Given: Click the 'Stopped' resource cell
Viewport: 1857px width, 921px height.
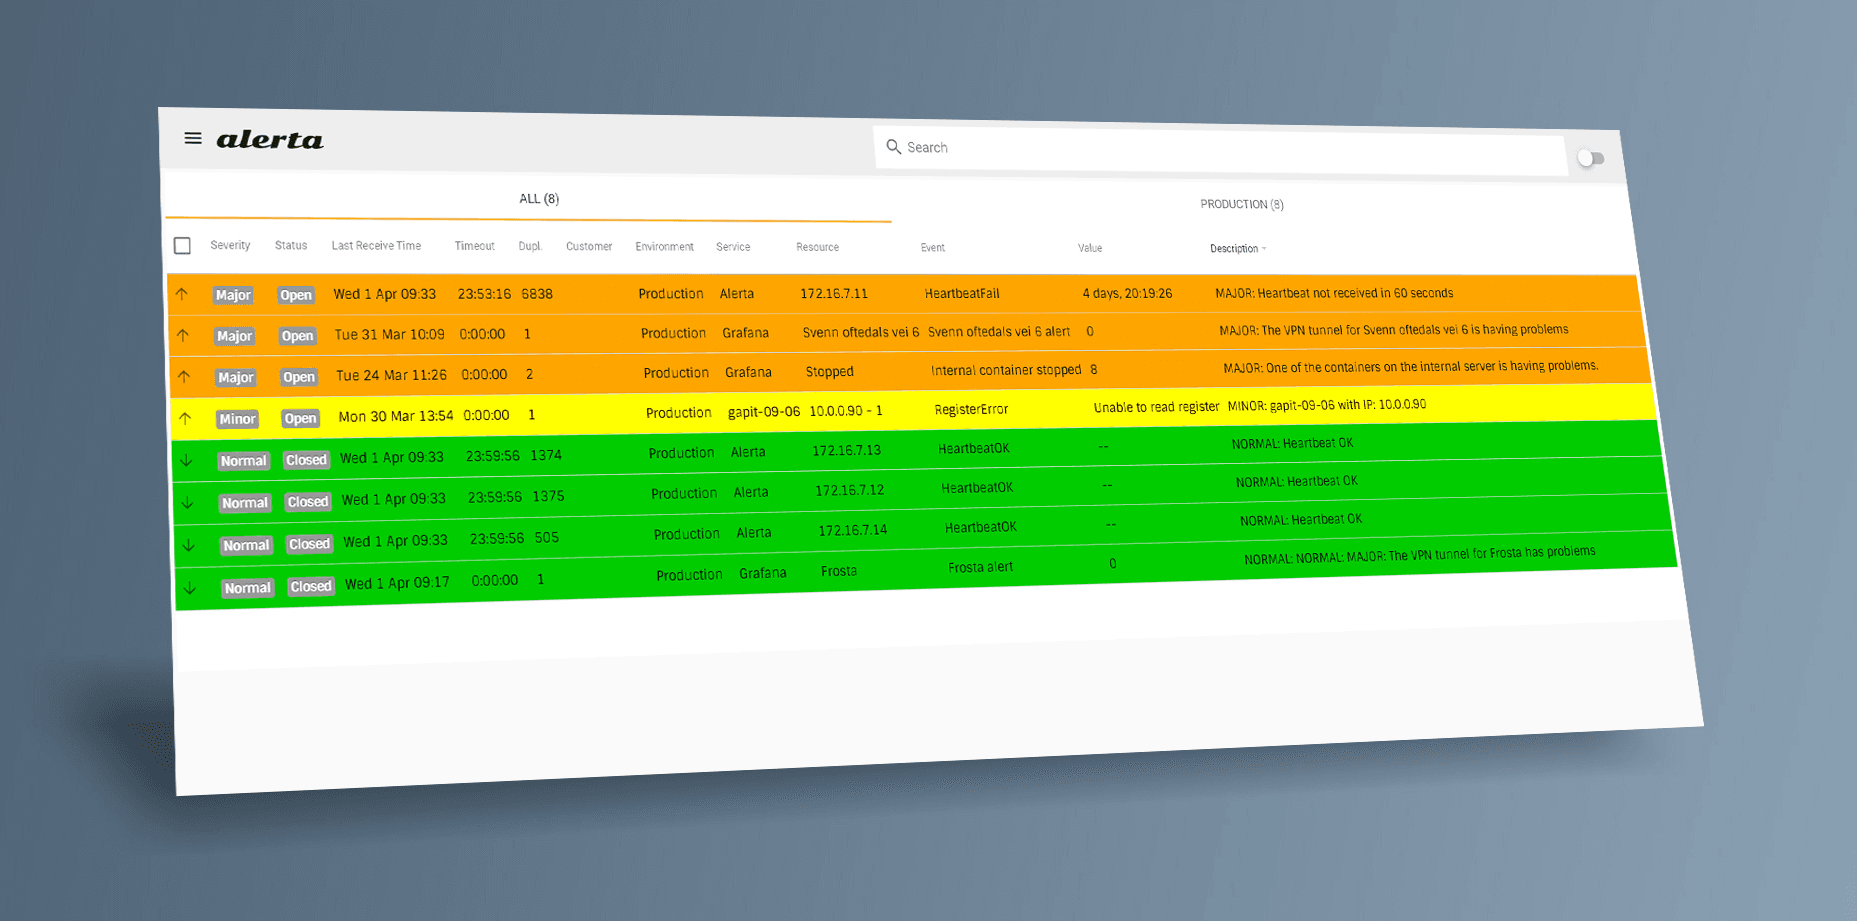Looking at the screenshot, I should 830,371.
